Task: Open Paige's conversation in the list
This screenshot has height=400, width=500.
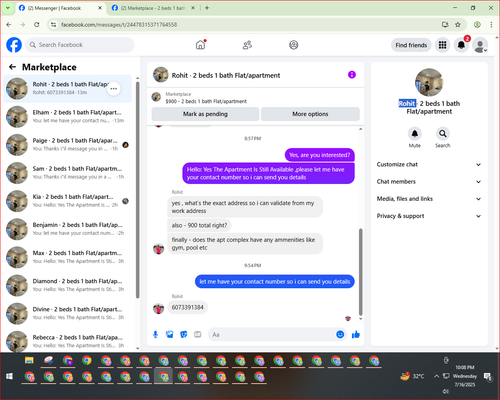Action: (x=68, y=144)
